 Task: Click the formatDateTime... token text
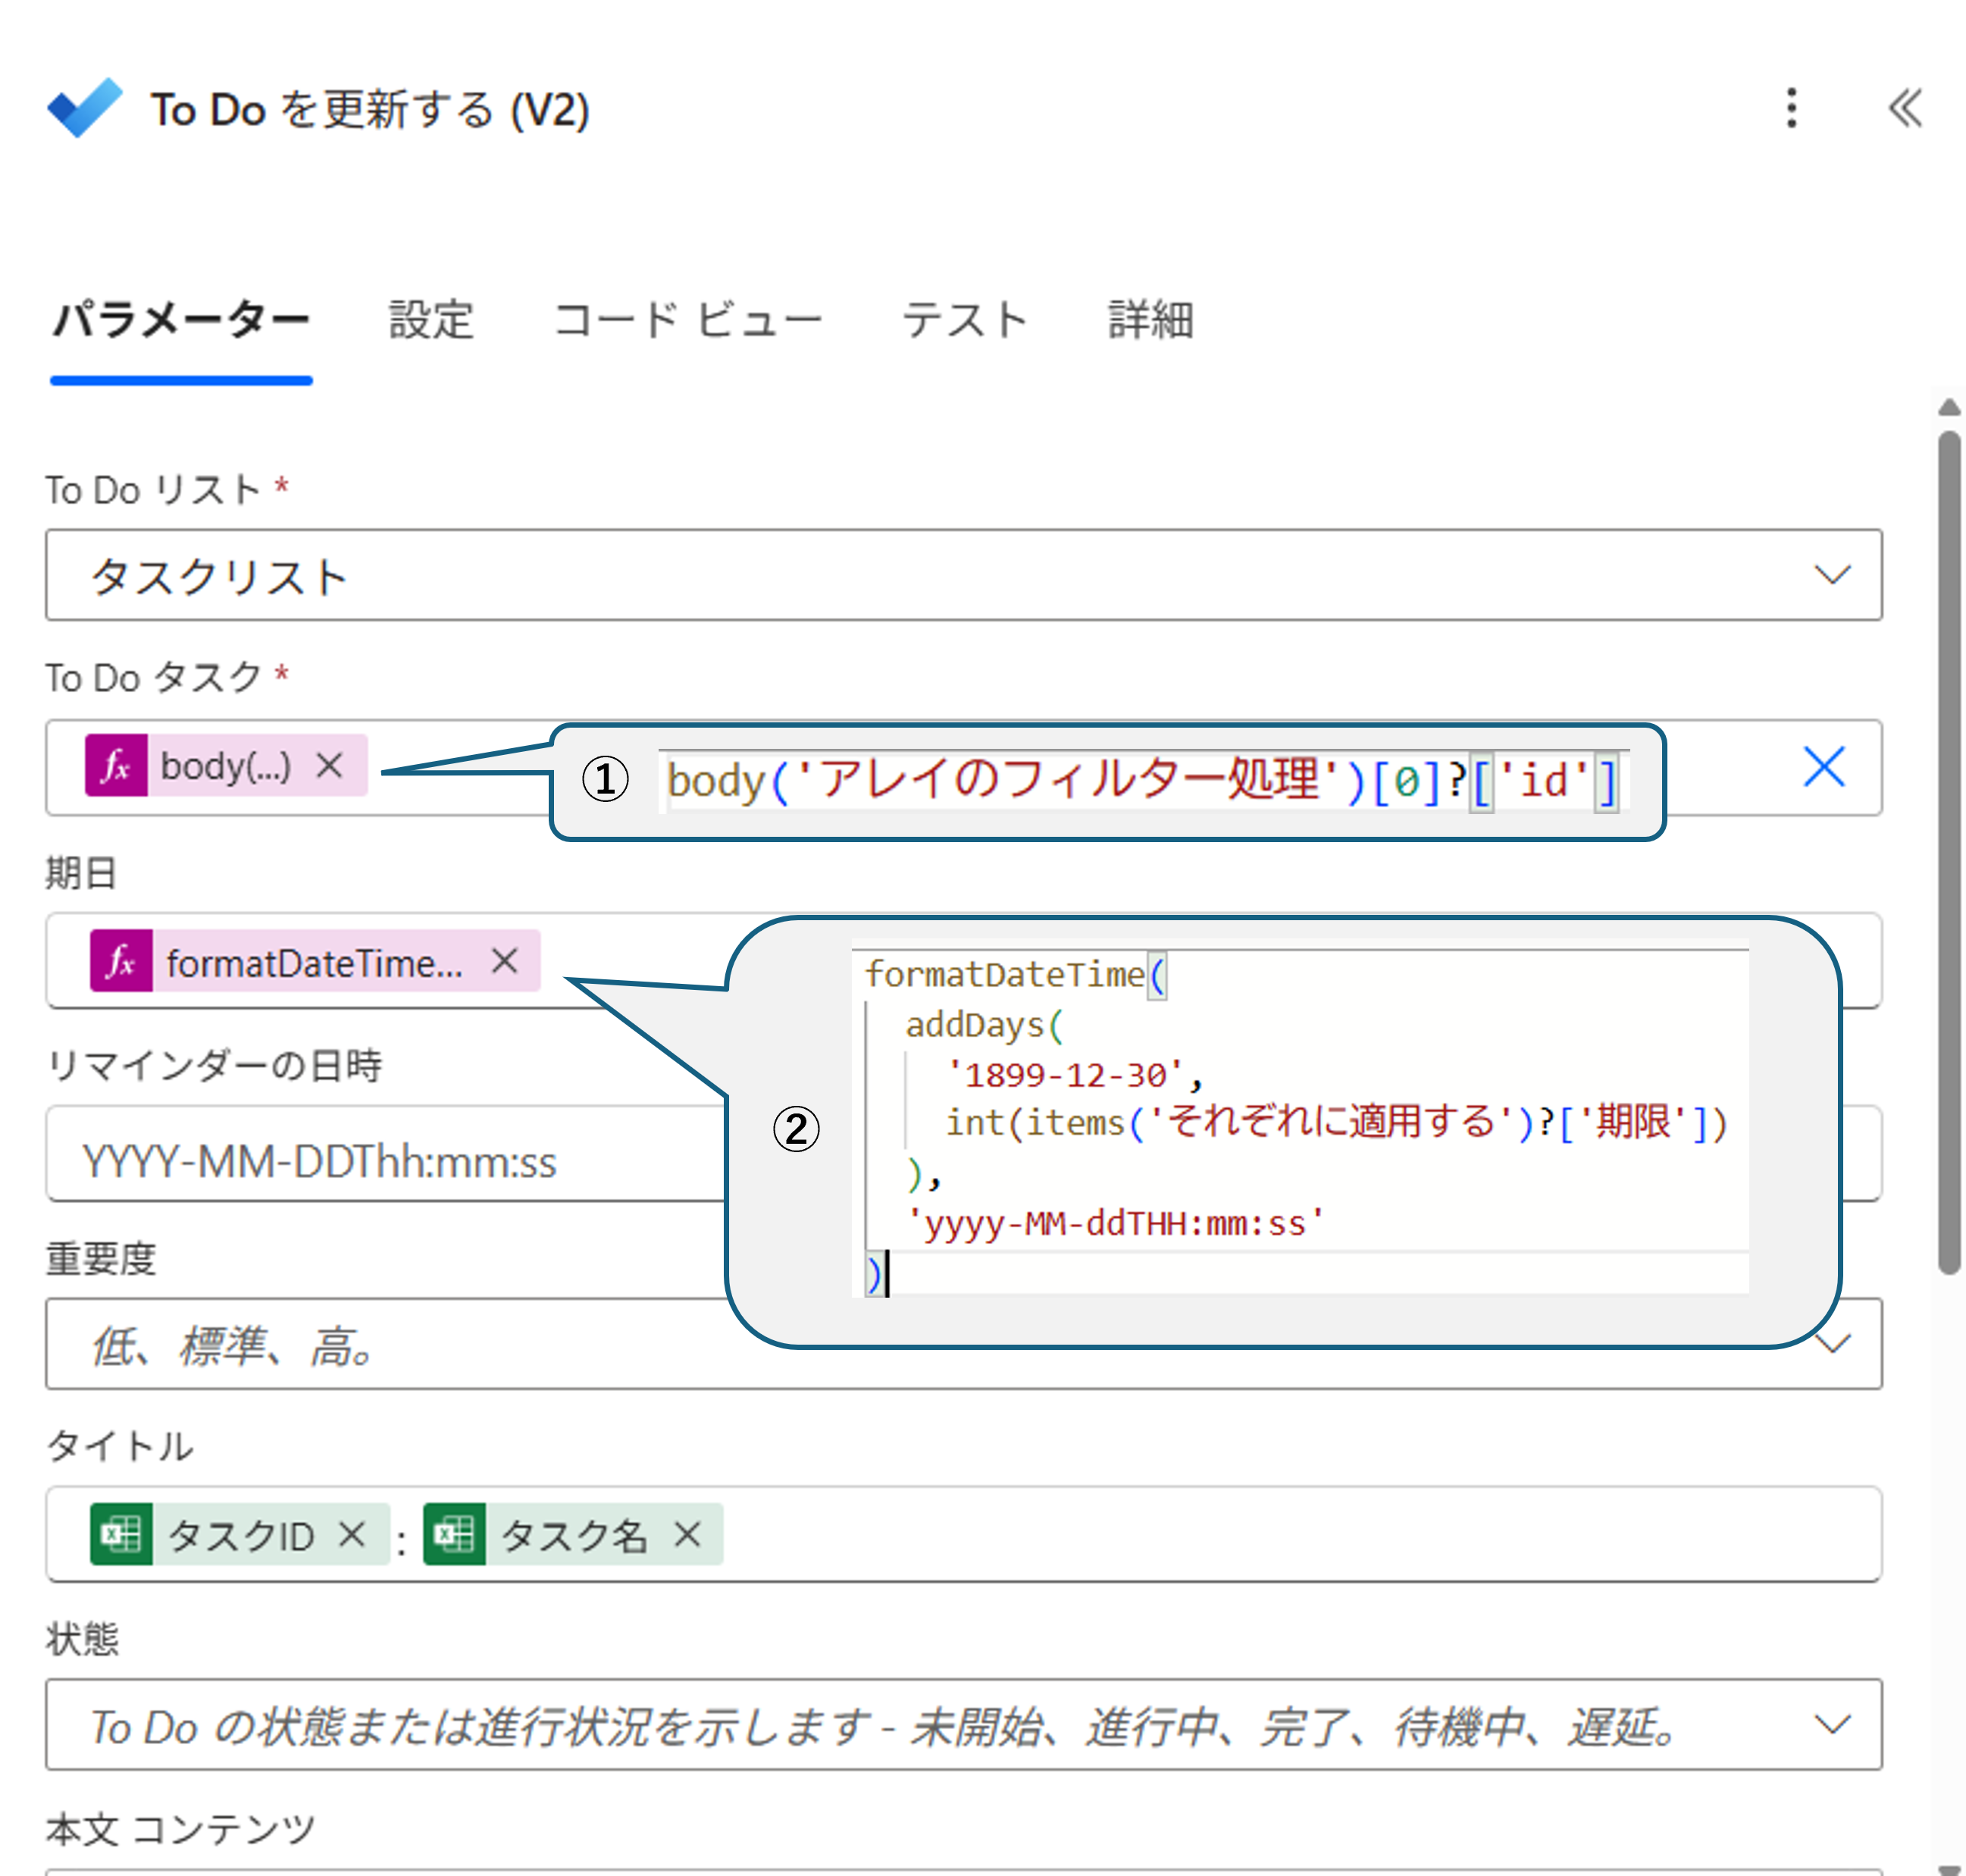(314, 963)
